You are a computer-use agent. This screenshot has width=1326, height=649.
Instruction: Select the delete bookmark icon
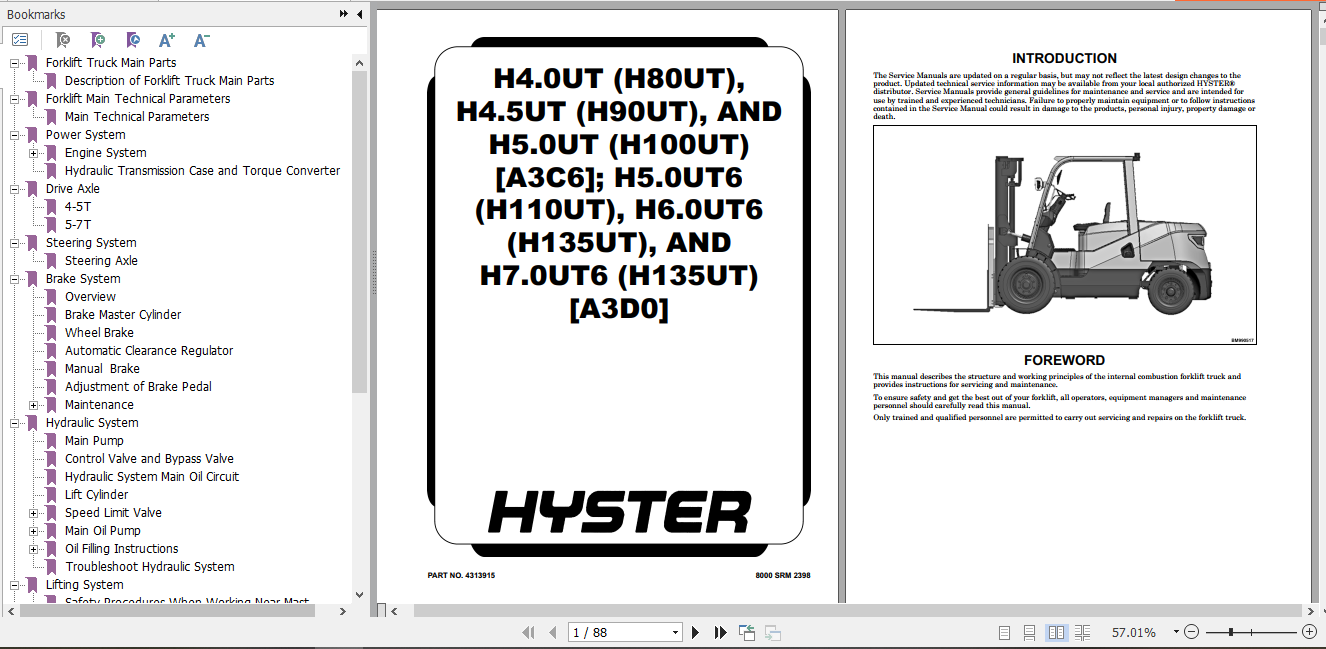click(62, 40)
